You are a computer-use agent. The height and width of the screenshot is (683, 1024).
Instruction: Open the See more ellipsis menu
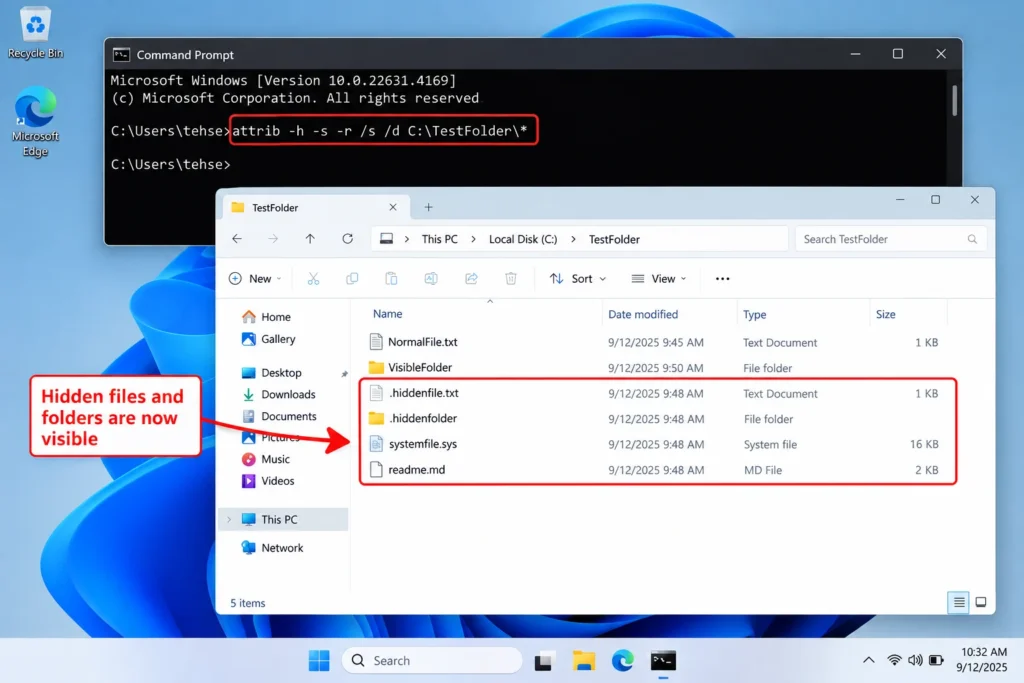tap(722, 279)
